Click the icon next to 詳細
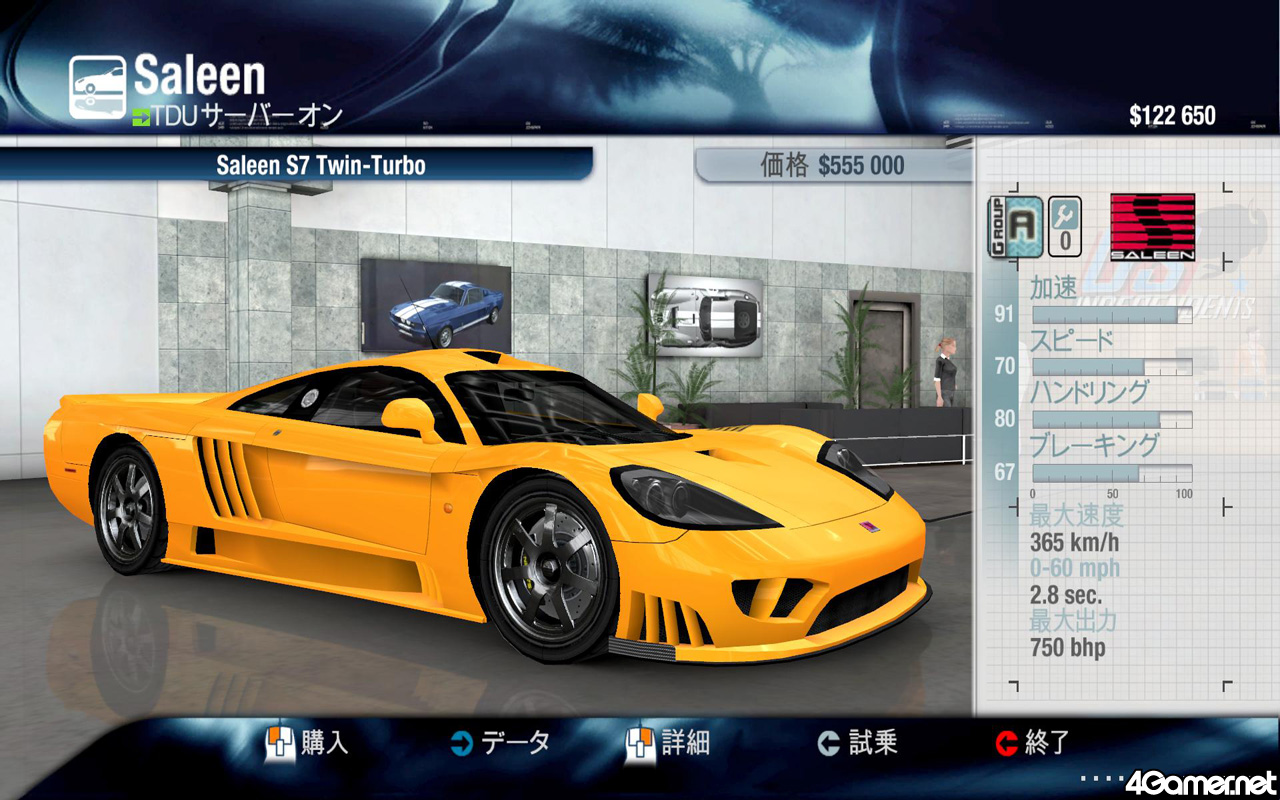 [640, 743]
